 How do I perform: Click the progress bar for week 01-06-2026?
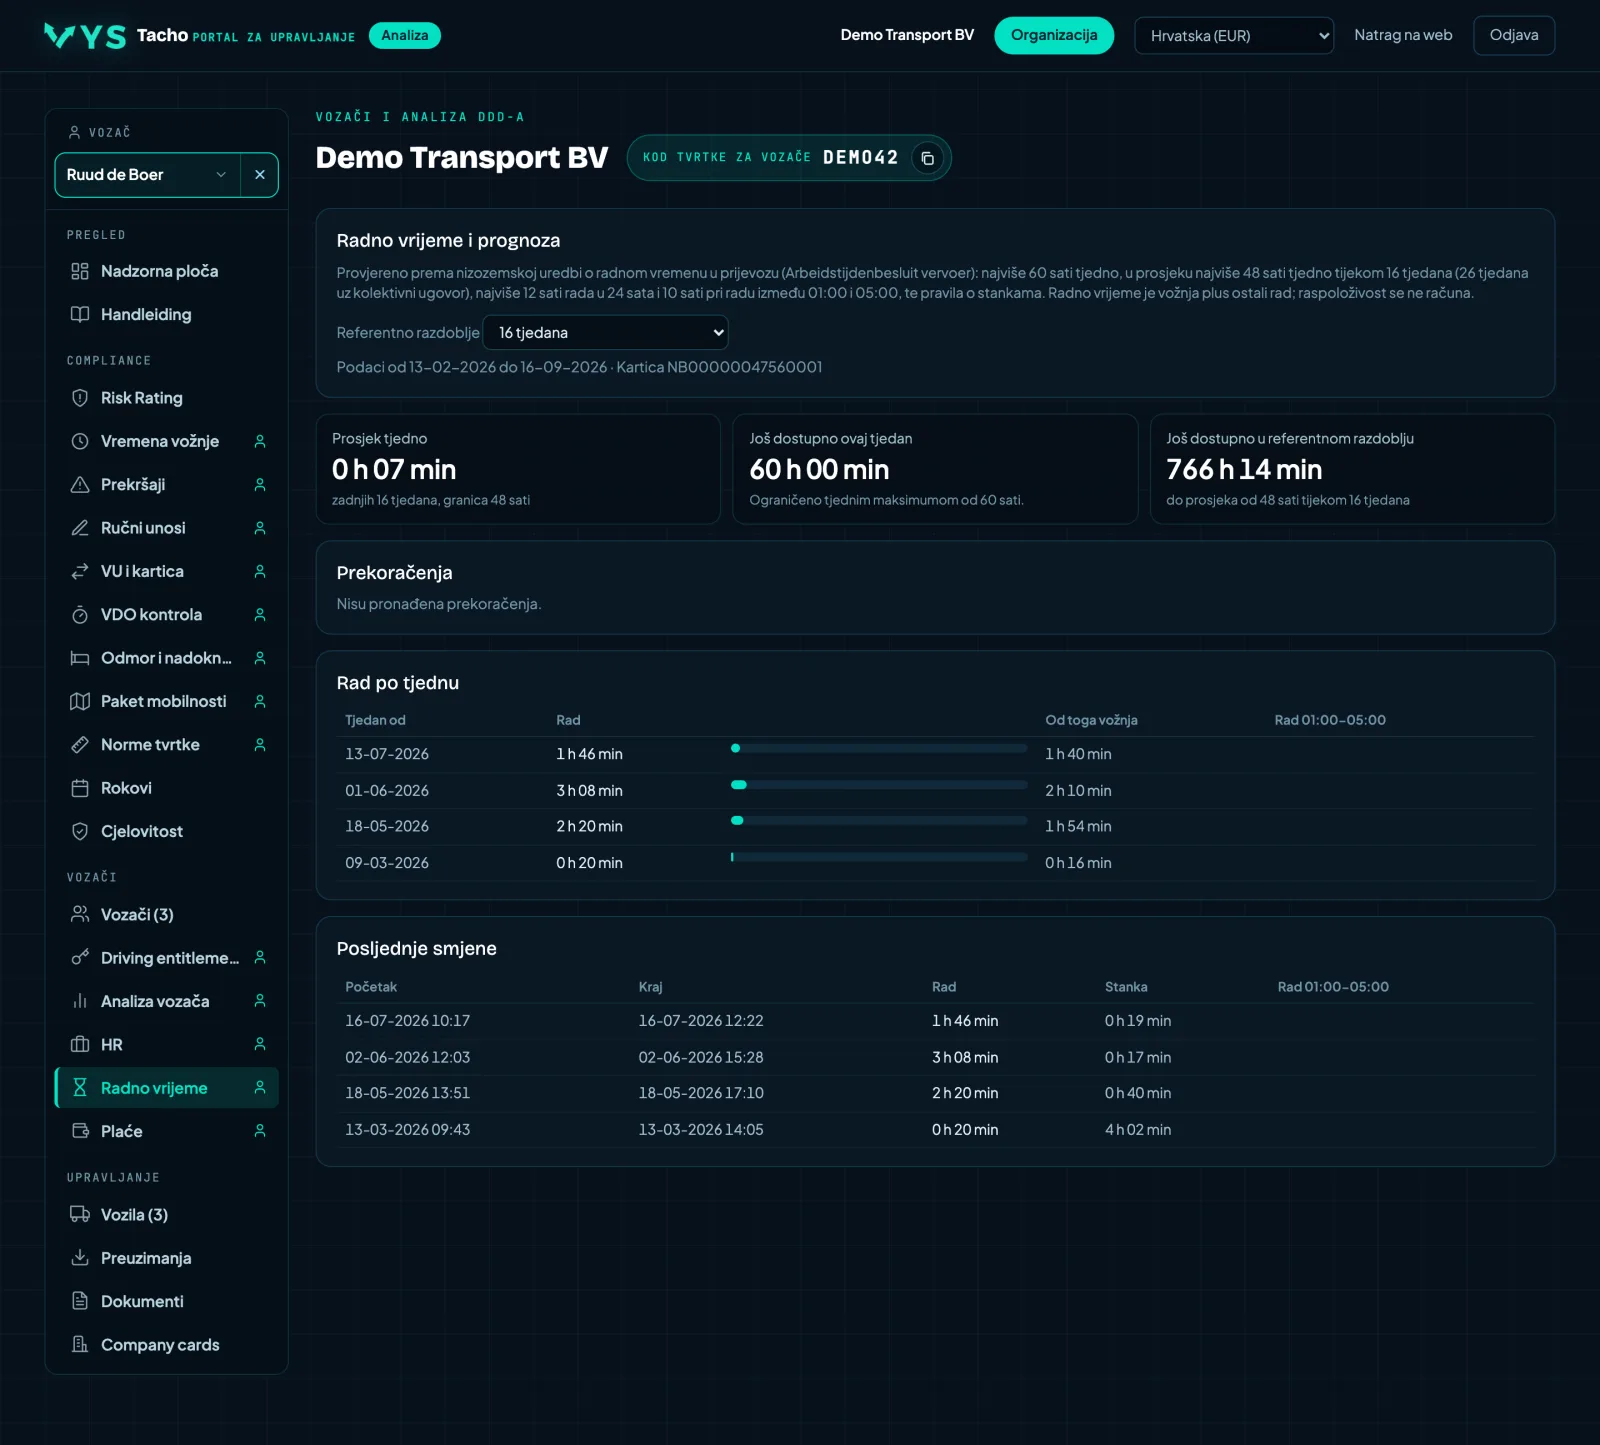click(x=879, y=785)
